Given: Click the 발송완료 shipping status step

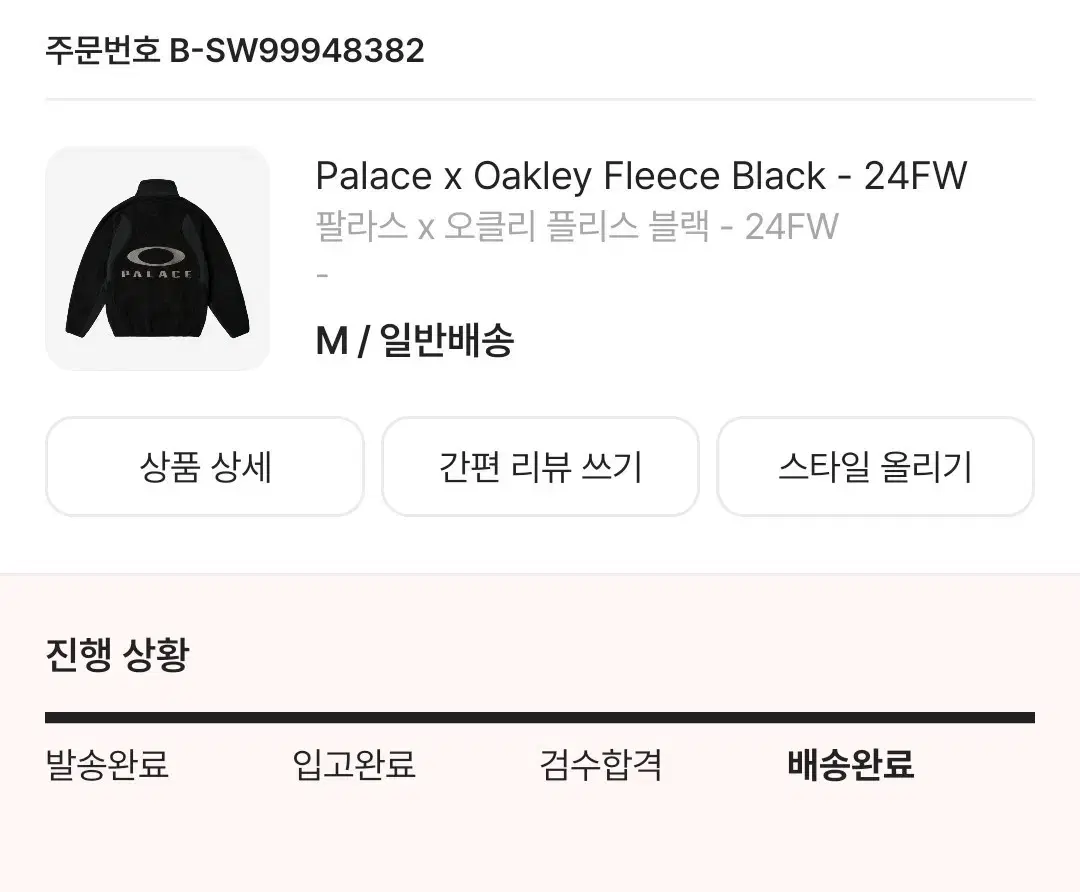Looking at the screenshot, I should point(108,765).
